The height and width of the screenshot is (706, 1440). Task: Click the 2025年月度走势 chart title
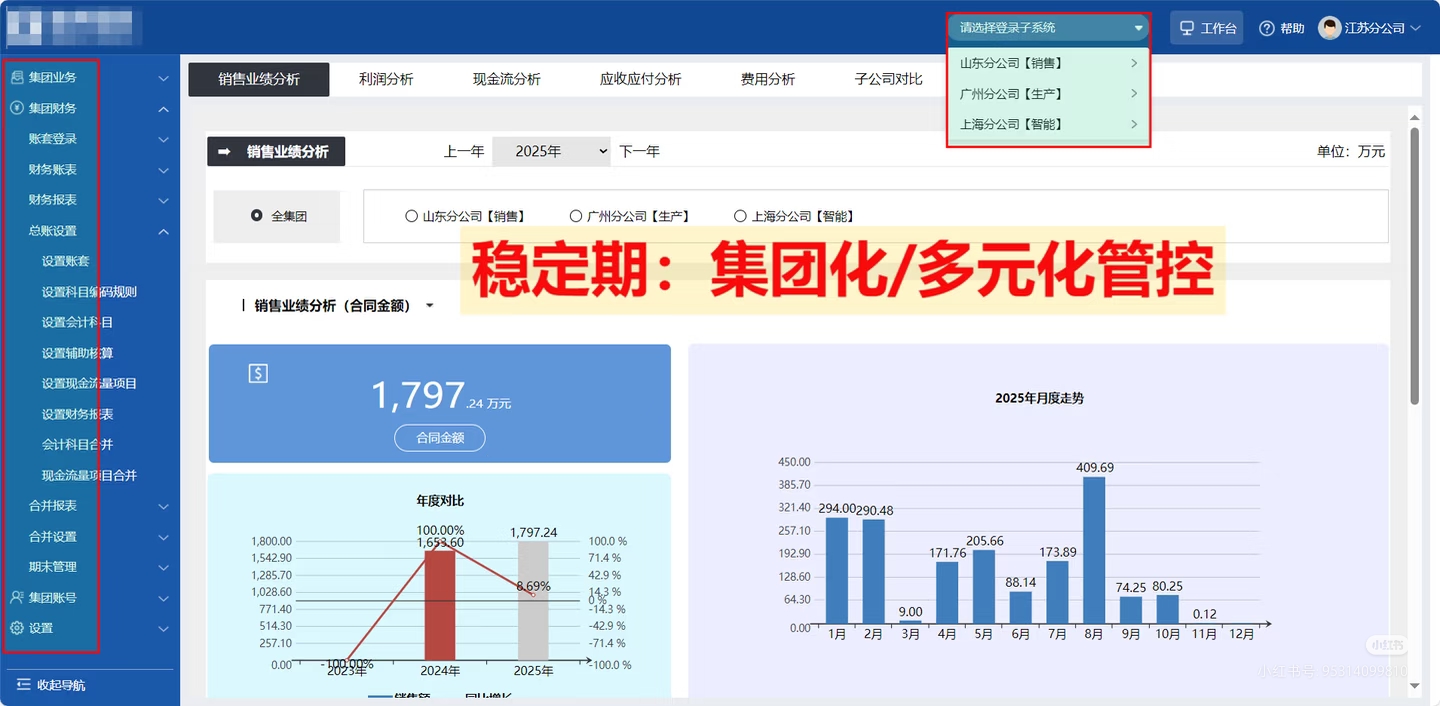(x=1039, y=398)
